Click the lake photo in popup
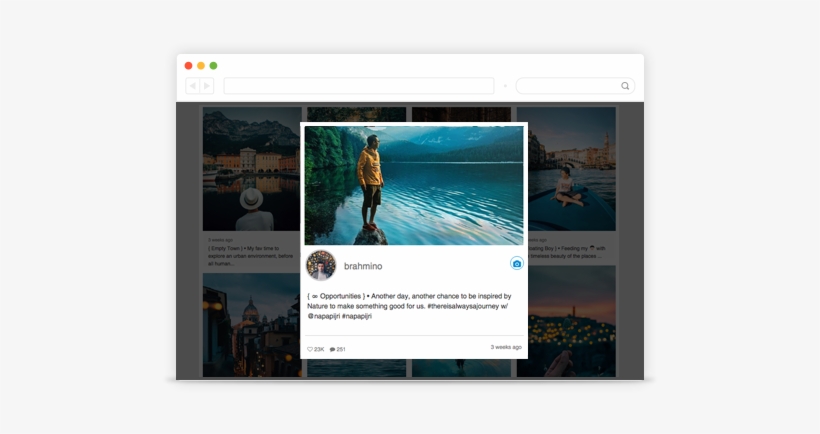Screen dimensions: 820x434 coord(414,185)
